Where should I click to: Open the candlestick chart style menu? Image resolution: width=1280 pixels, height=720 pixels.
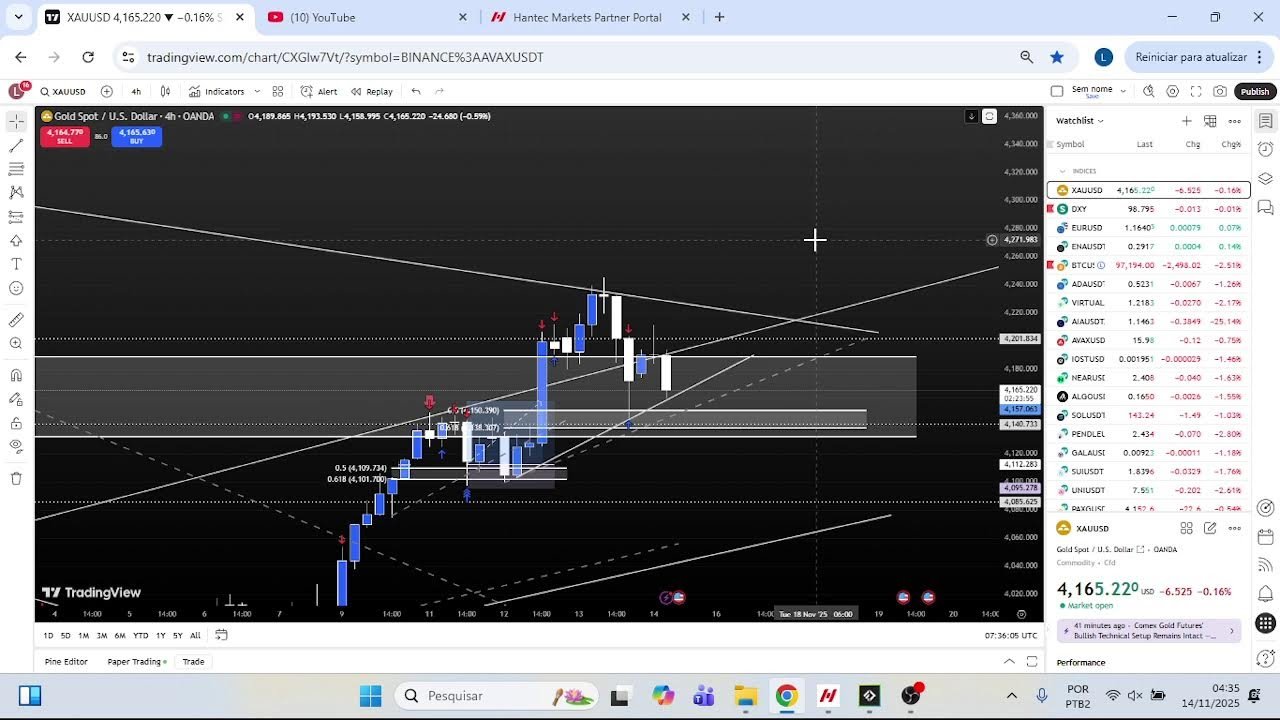(166, 91)
